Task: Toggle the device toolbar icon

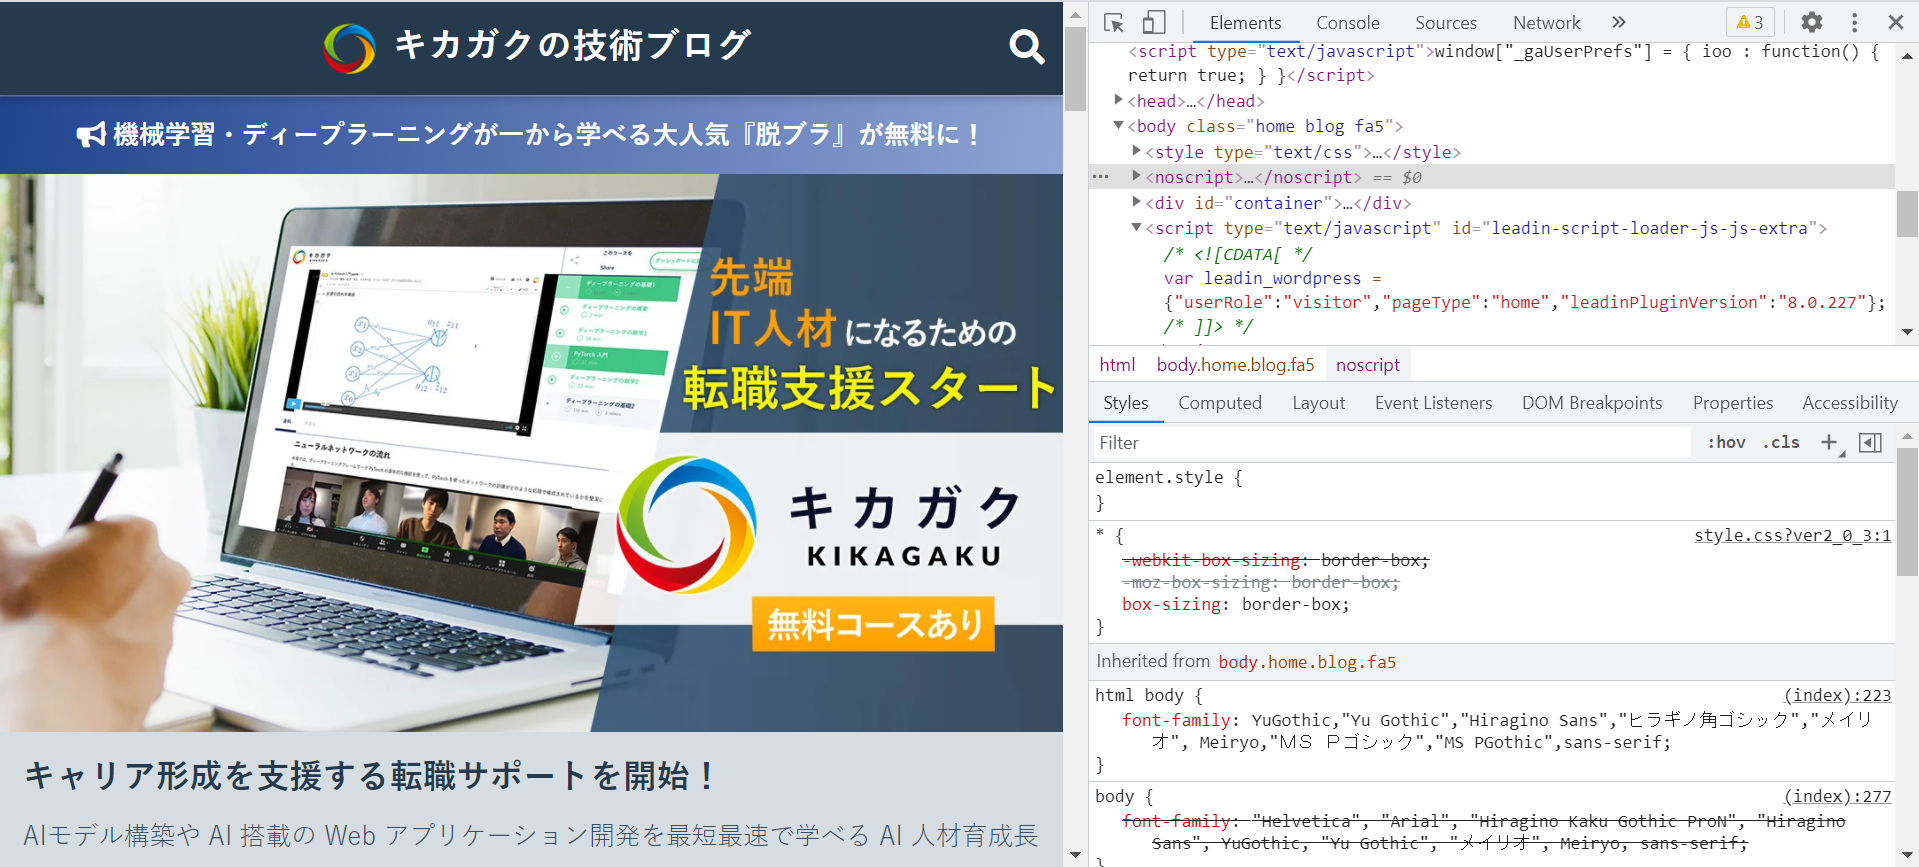Action: coord(1154,22)
